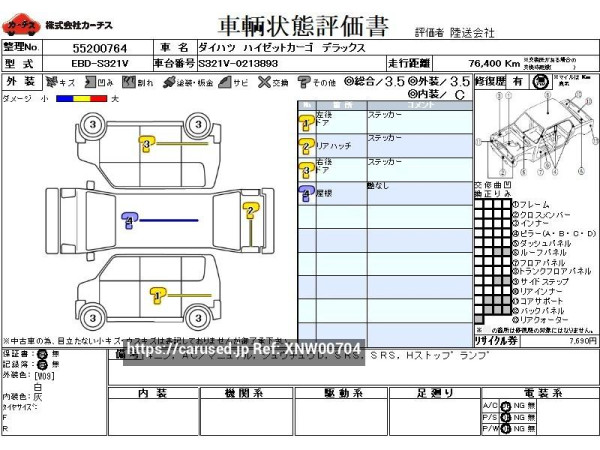Image resolution: width=600 pixels, height=450 pixels.
Task: Click the キズ scratch legend icon
Action: click(51, 82)
